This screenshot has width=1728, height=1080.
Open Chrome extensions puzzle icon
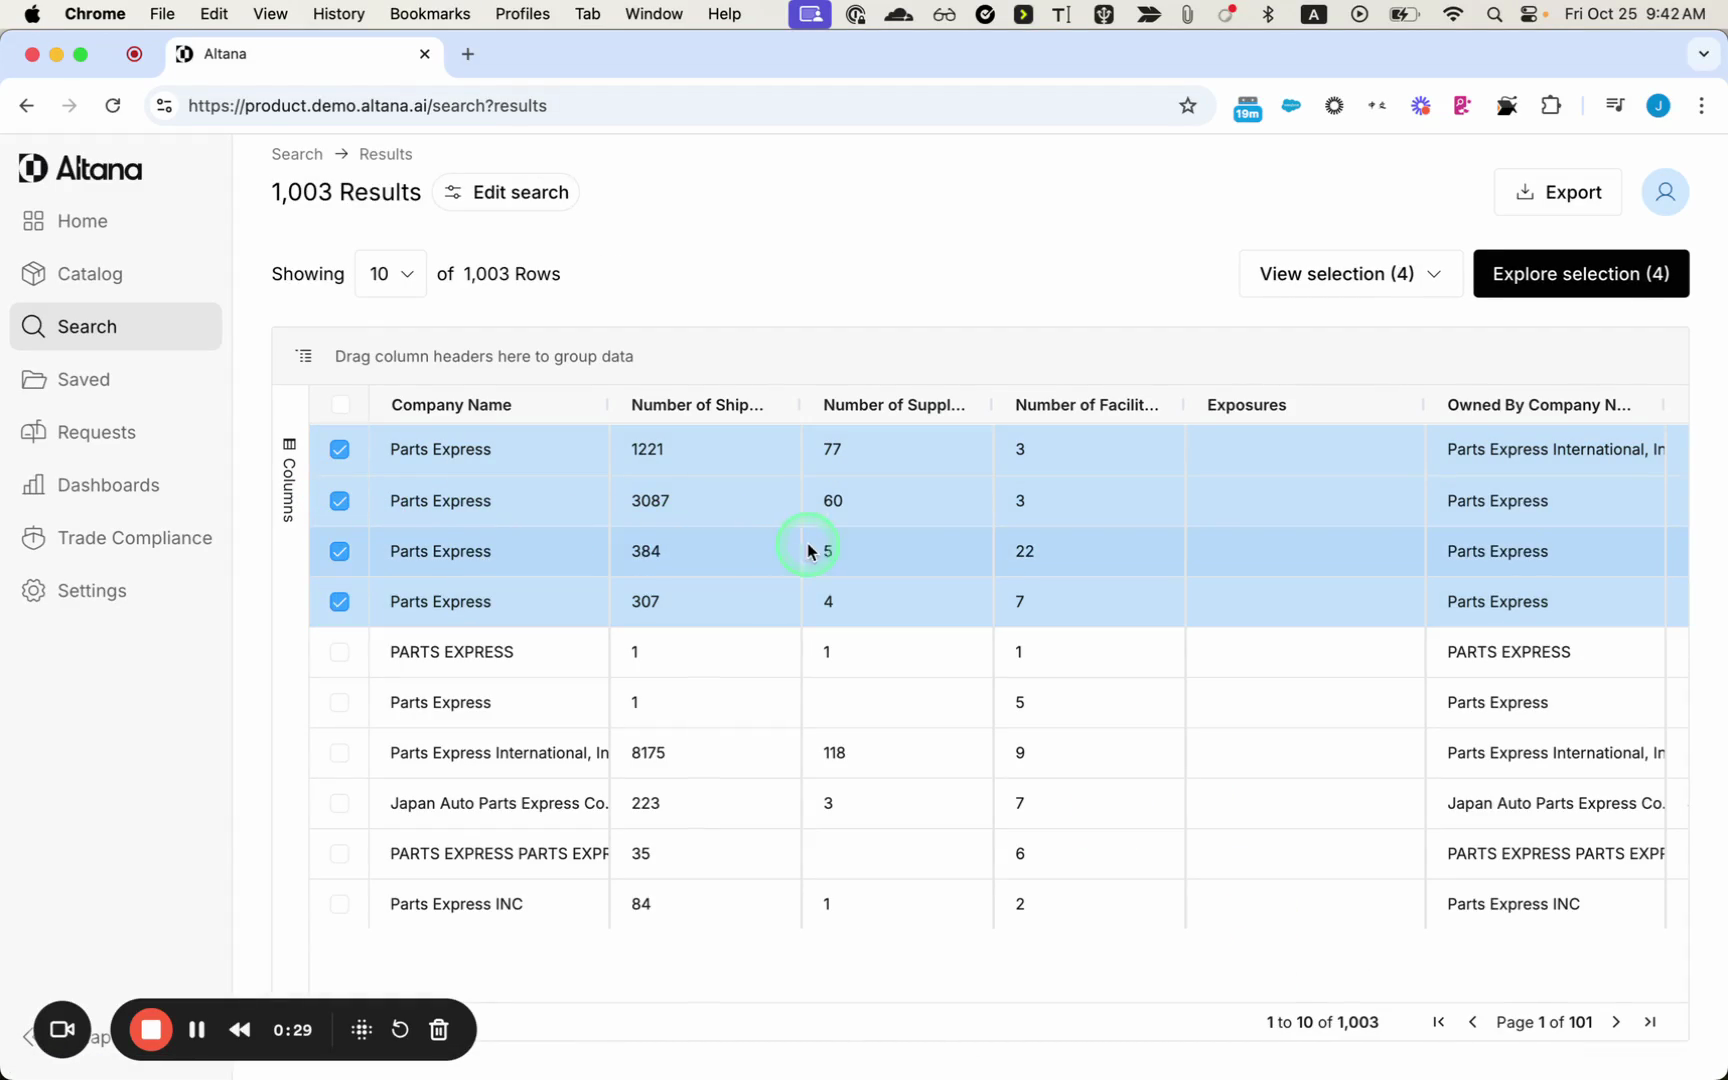(x=1551, y=106)
